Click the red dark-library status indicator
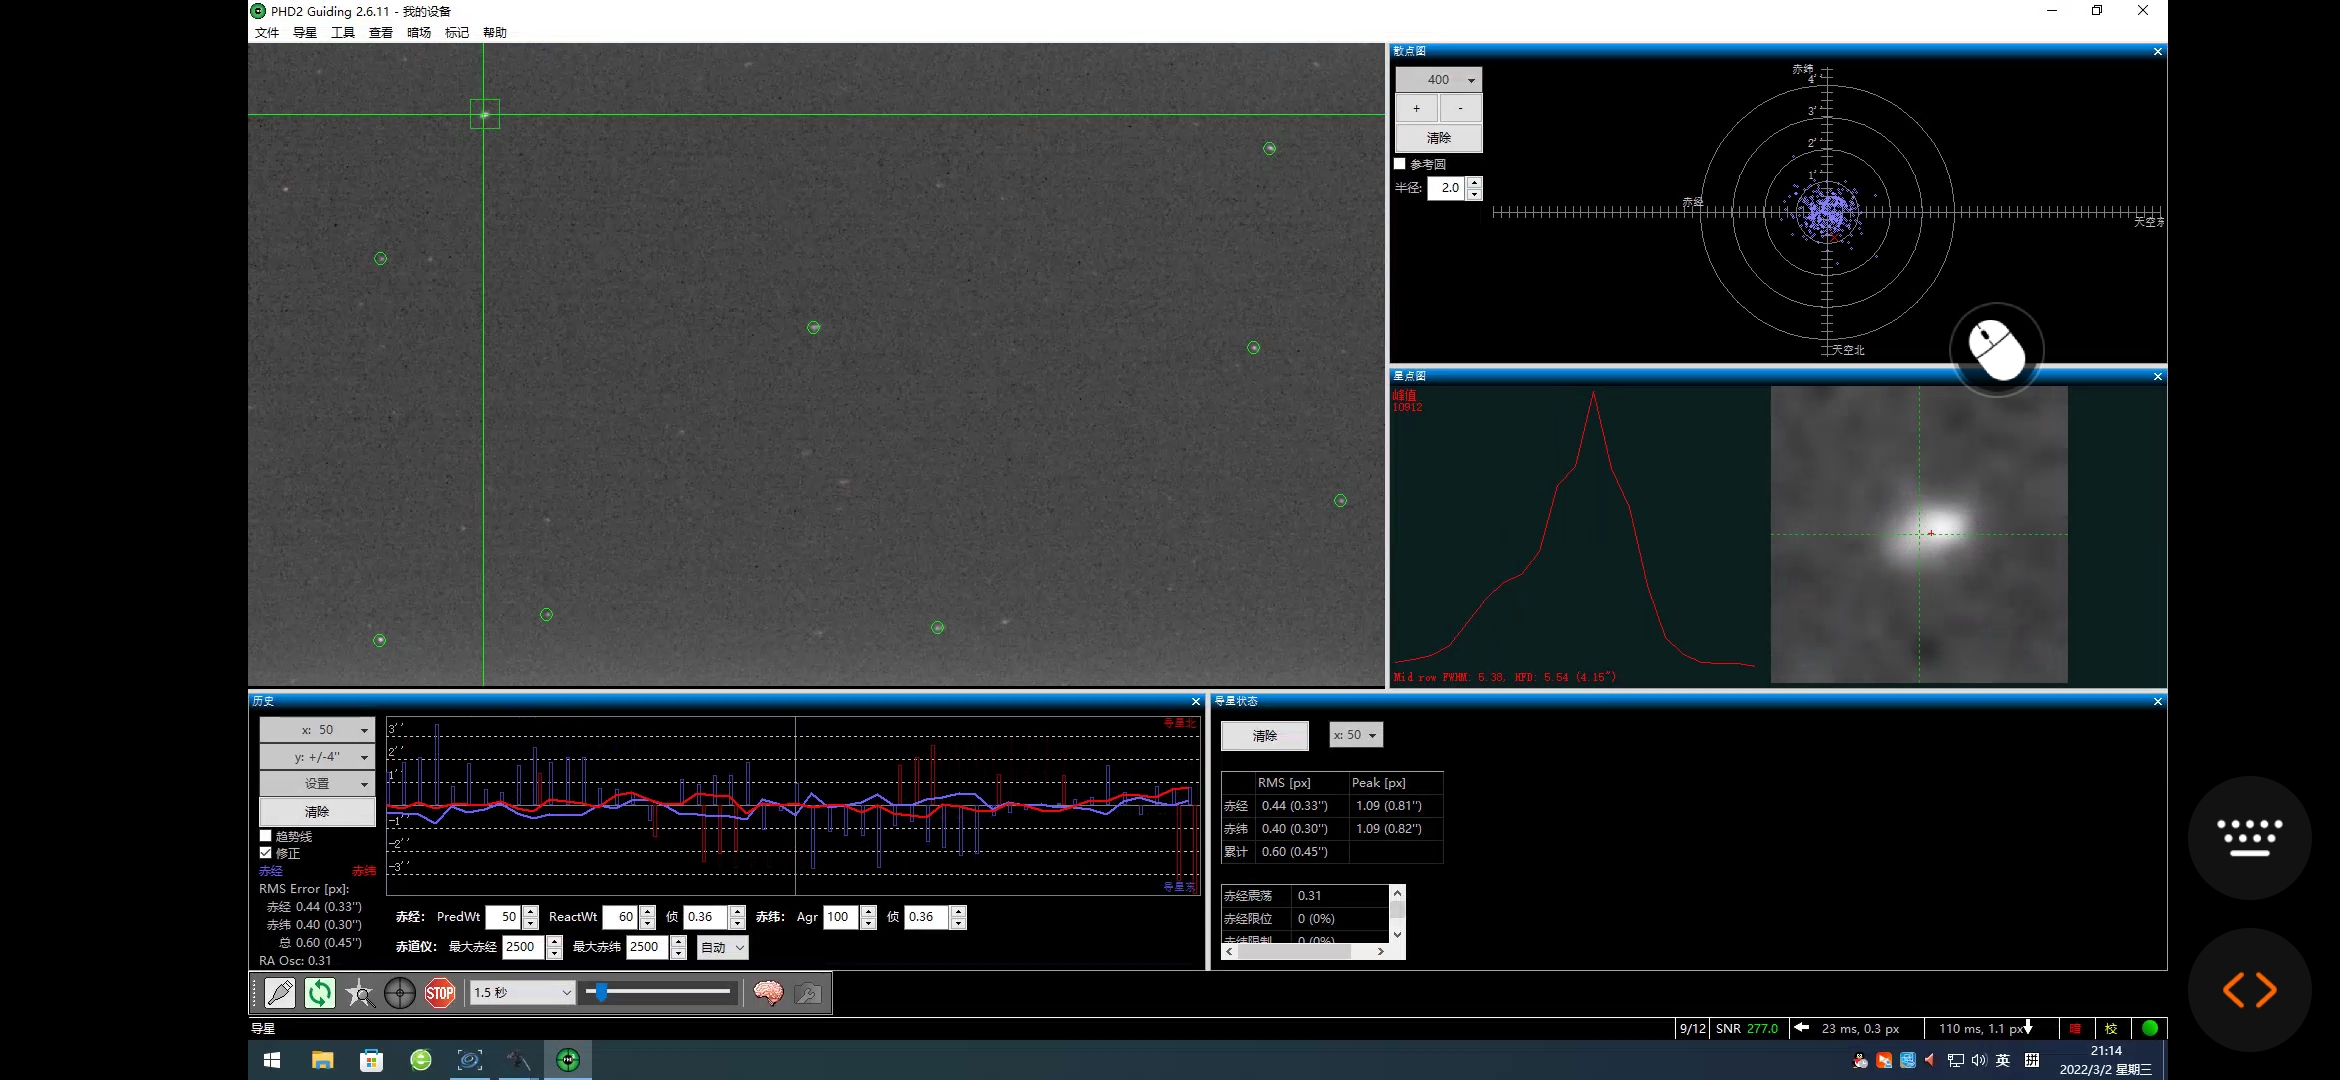The width and height of the screenshot is (2340, 1080). tap(2075, 1028)
